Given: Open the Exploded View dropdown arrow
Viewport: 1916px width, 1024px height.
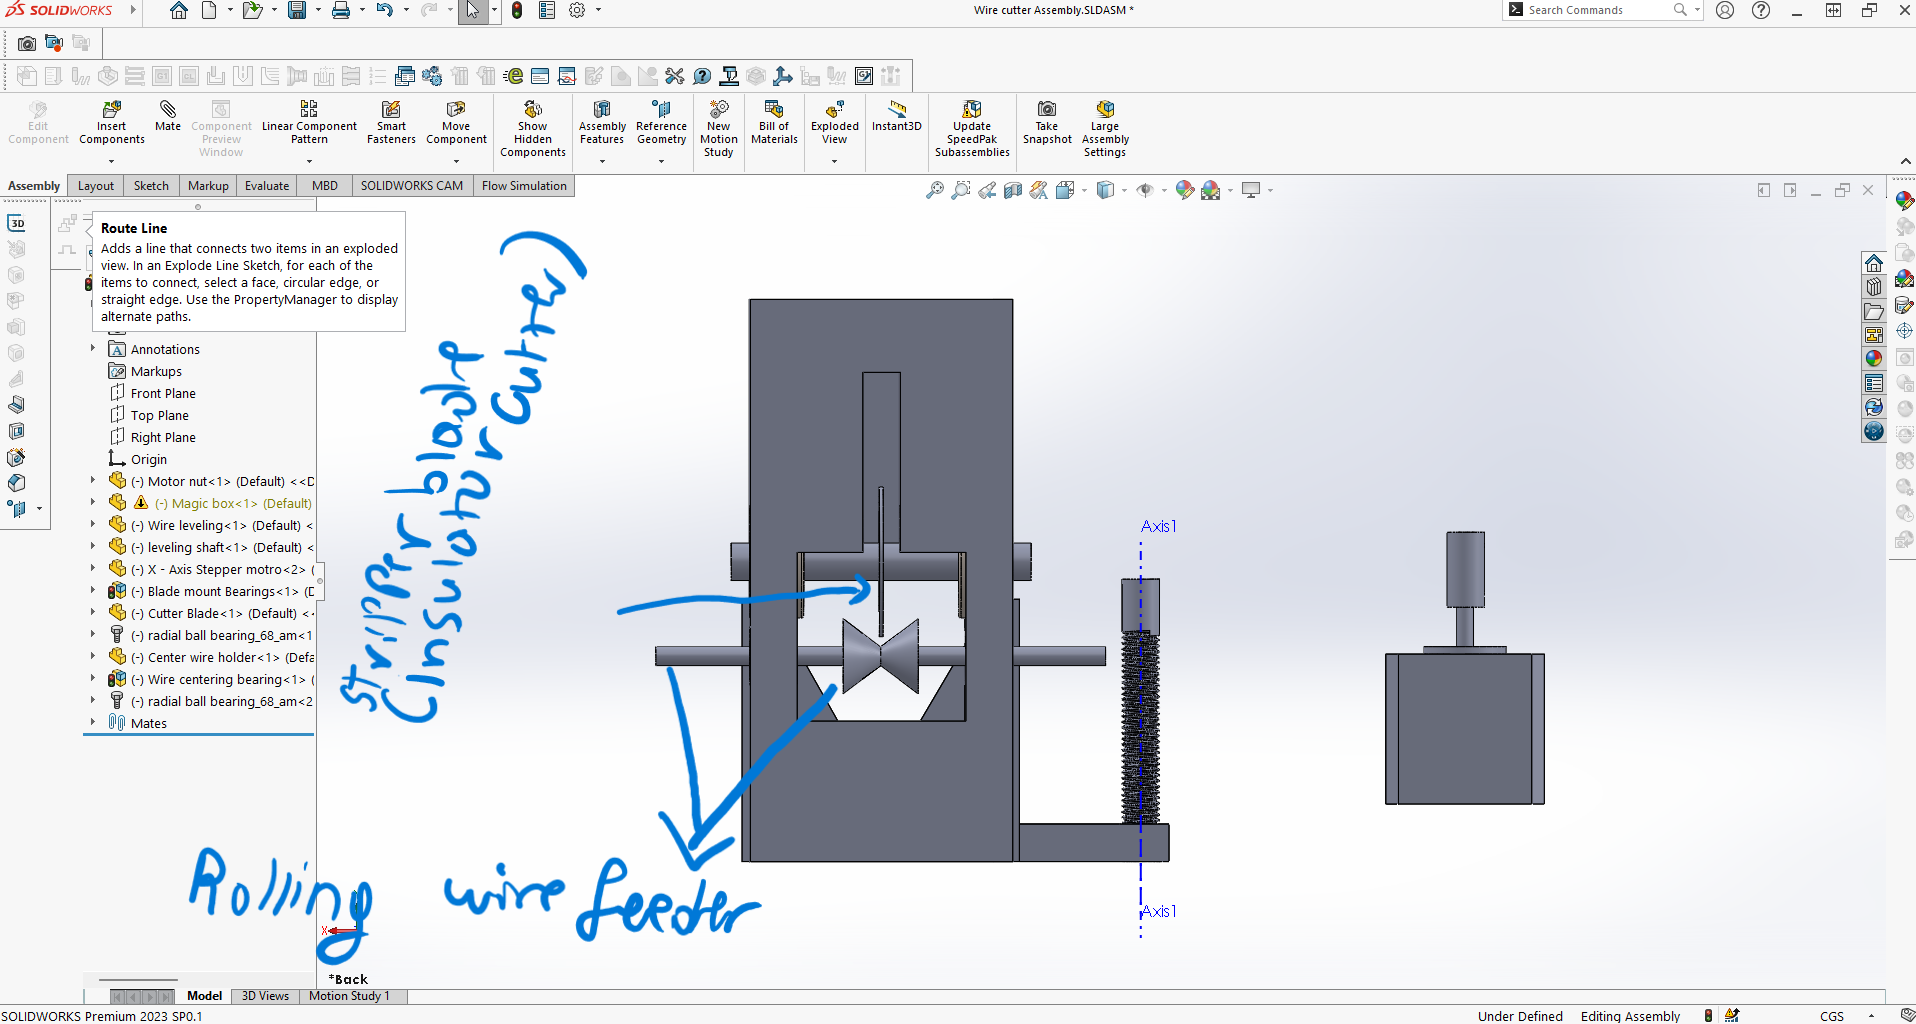Looking at the screenshot, I should pos(835,161).
